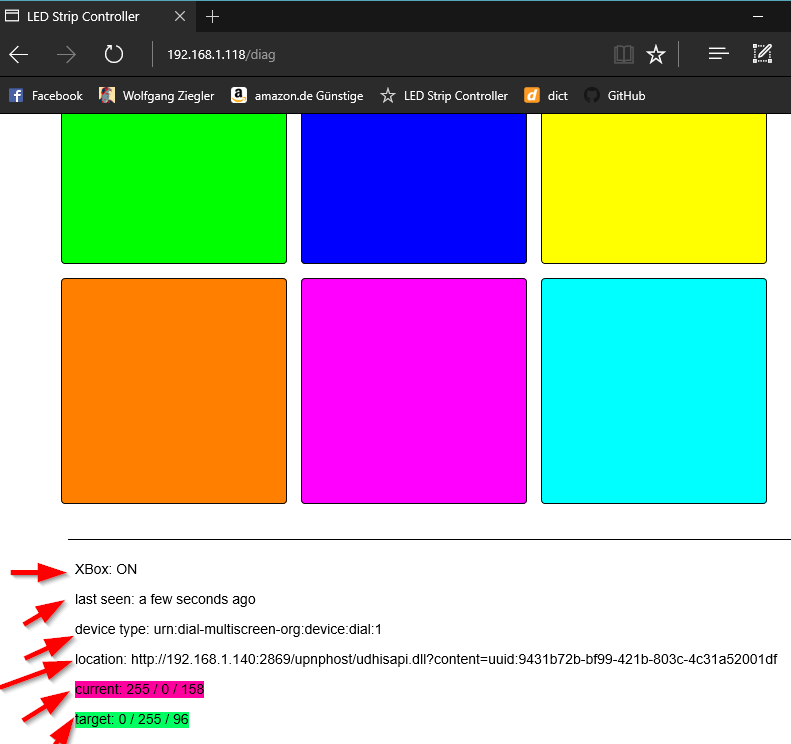This screenshot has width=791, height=744.
Task: Pick the blue color square
Action: [x=414, y=188]
